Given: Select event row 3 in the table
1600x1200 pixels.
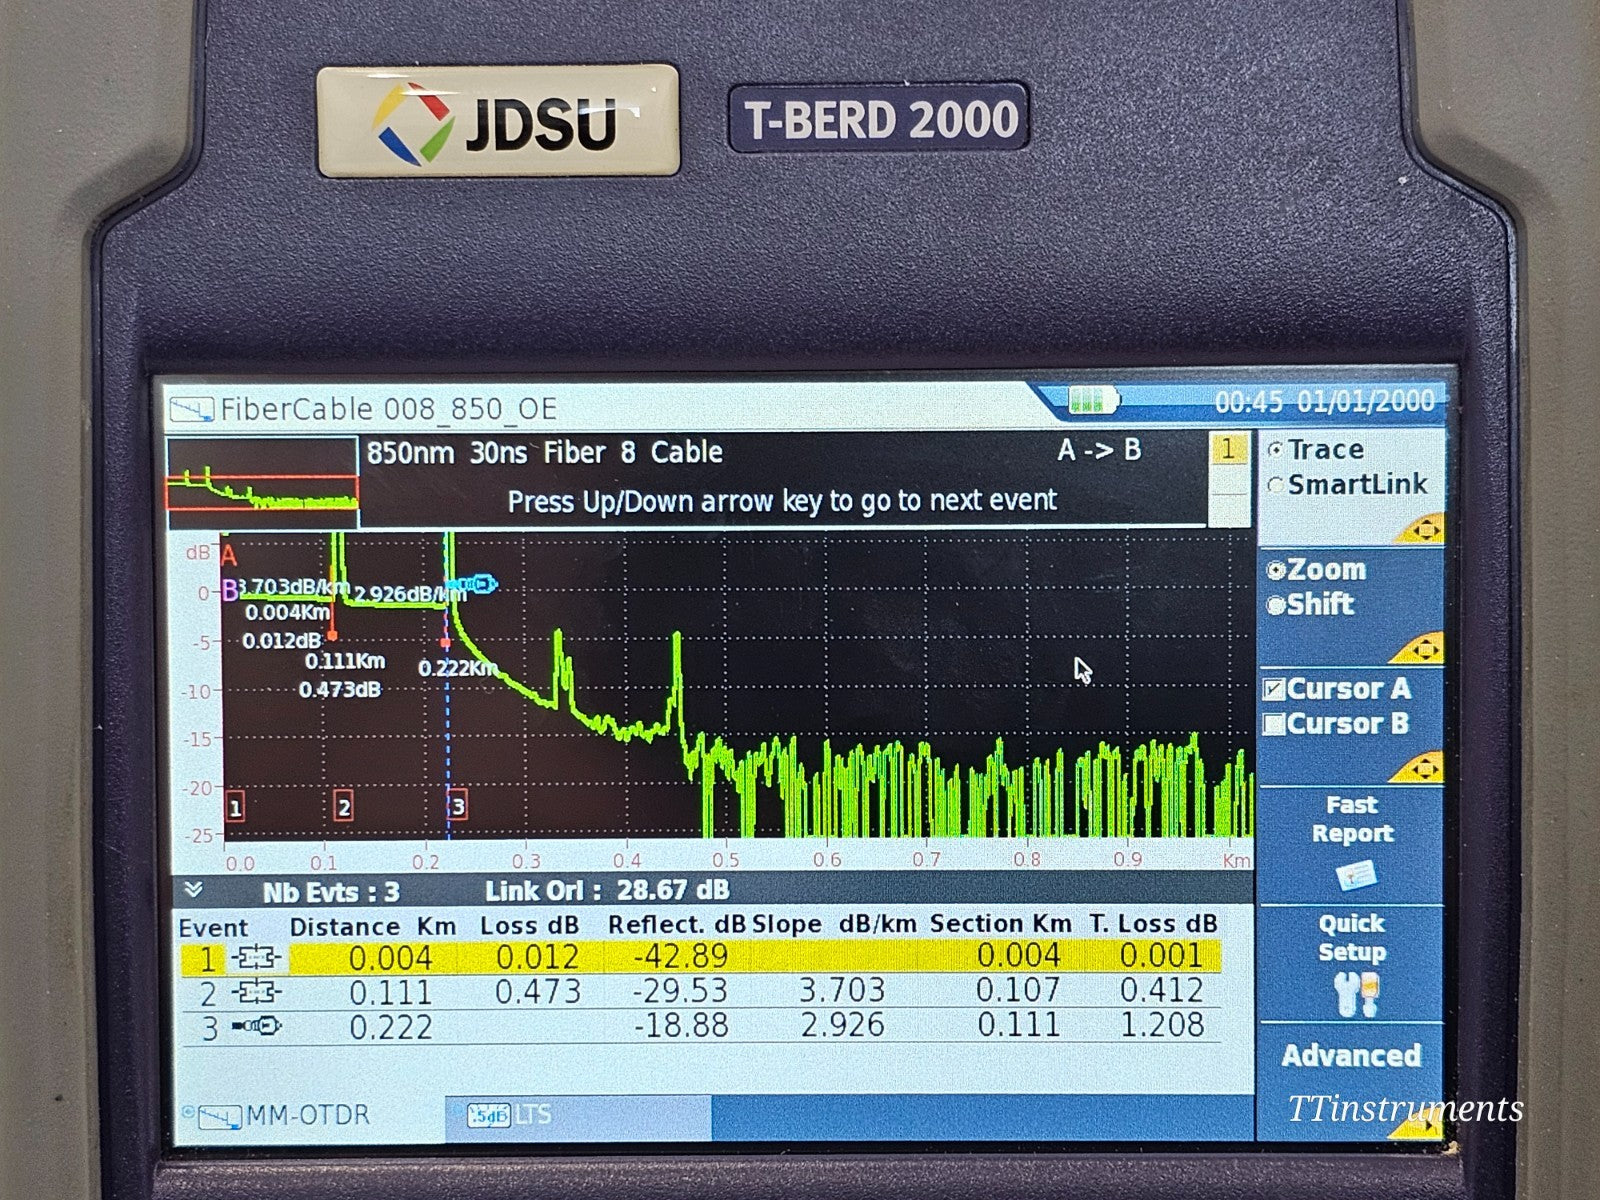Looking at the screenshot, I should (x=600, y=1024).
